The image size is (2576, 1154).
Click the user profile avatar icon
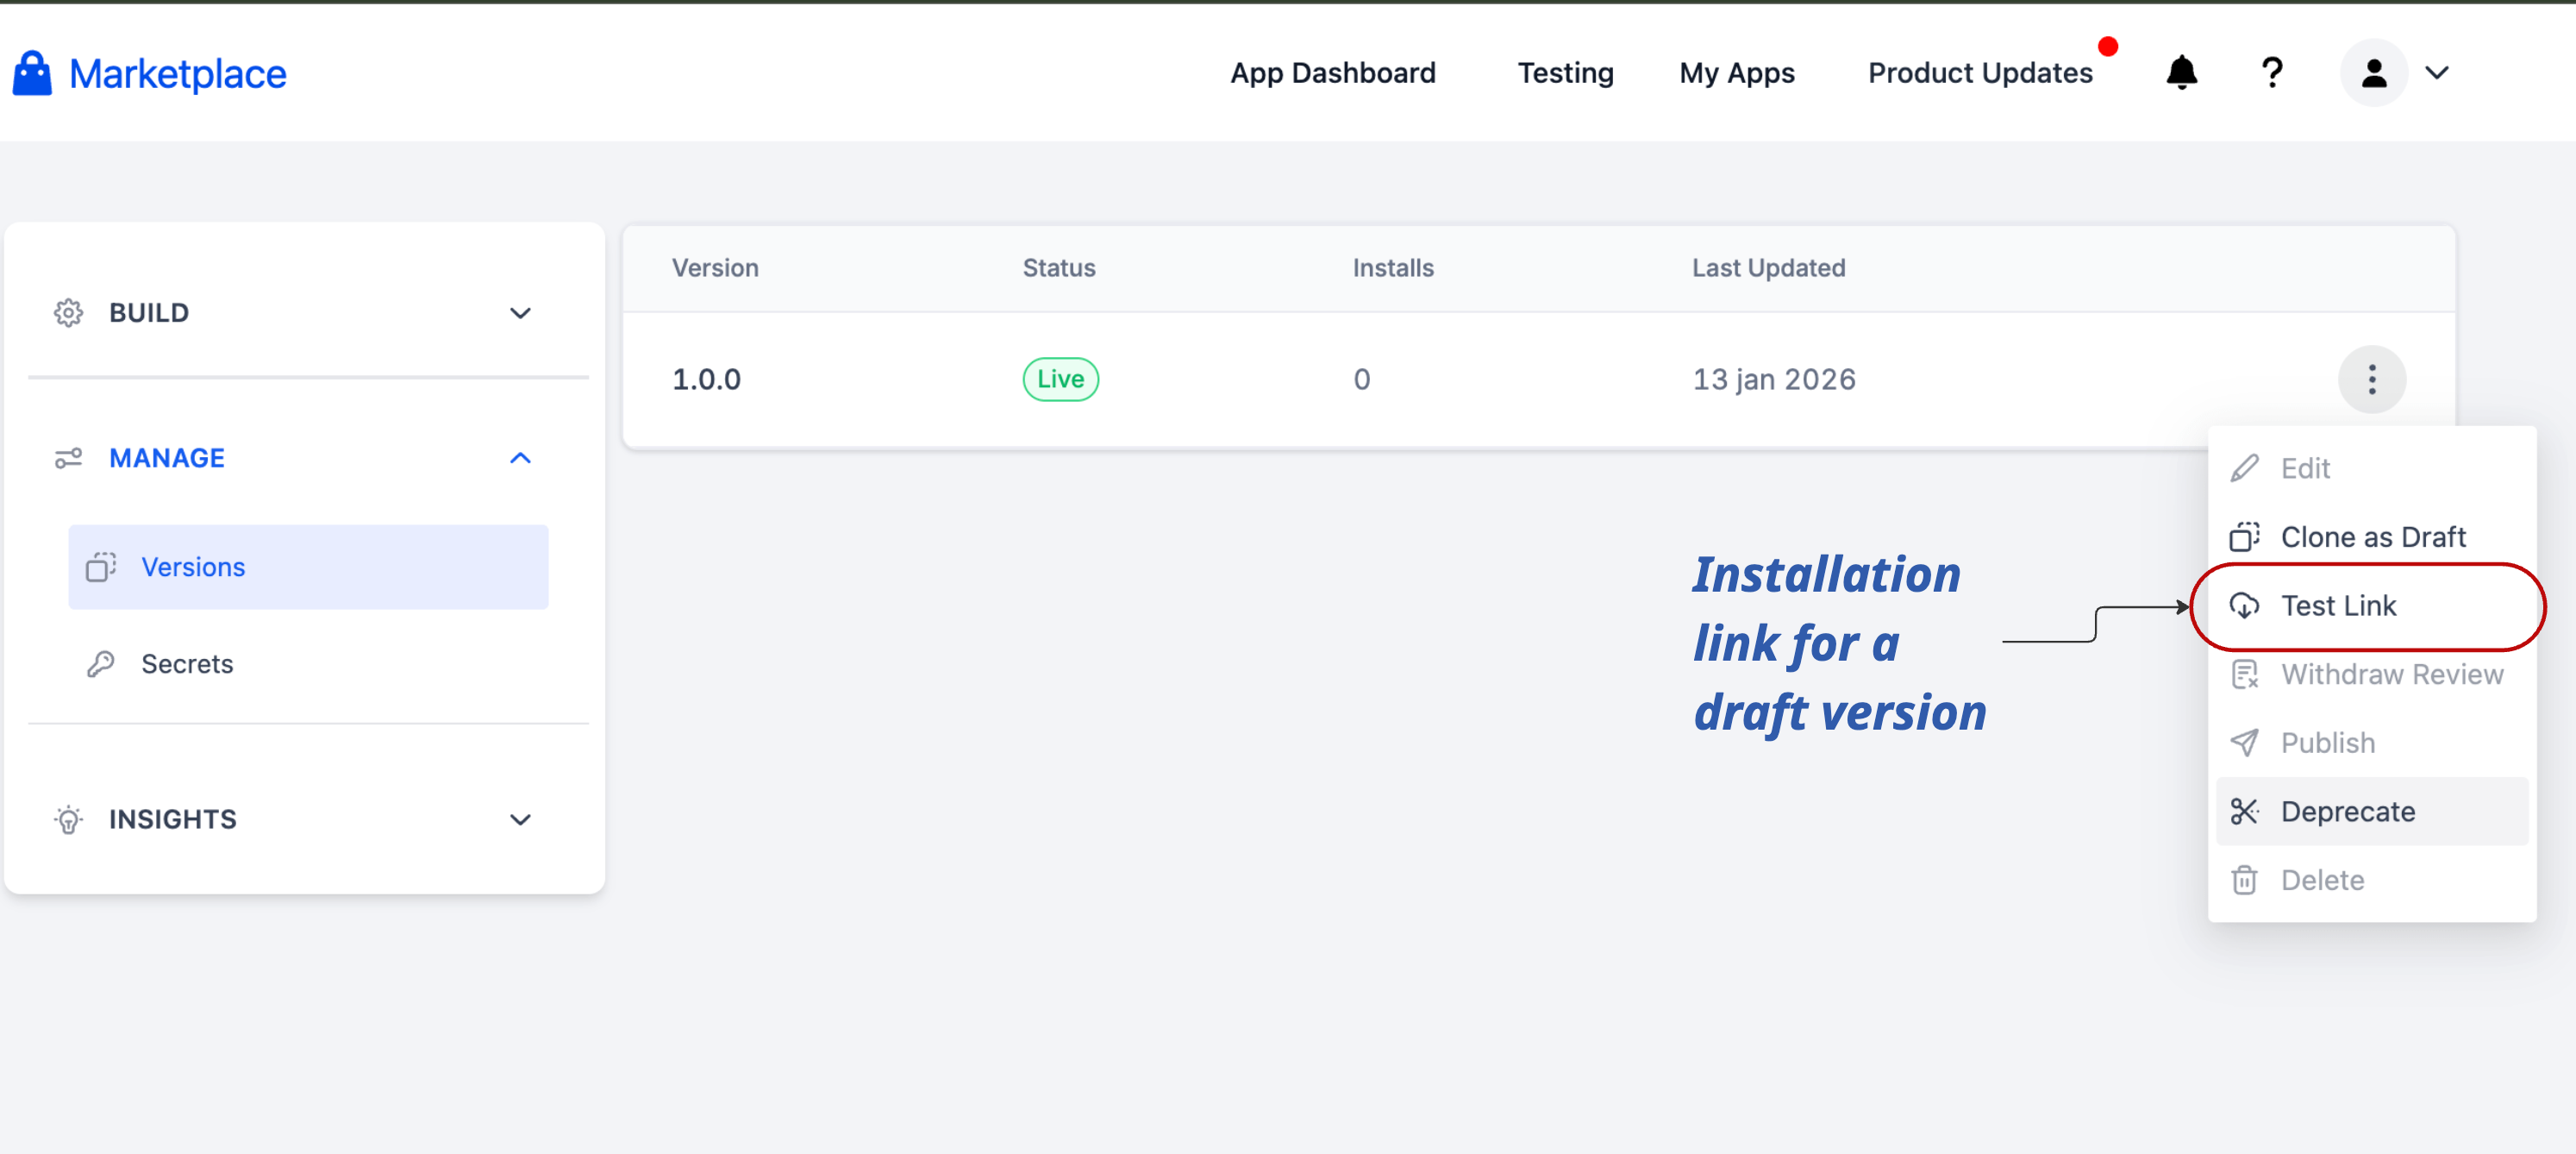[x=2373, y=73]
